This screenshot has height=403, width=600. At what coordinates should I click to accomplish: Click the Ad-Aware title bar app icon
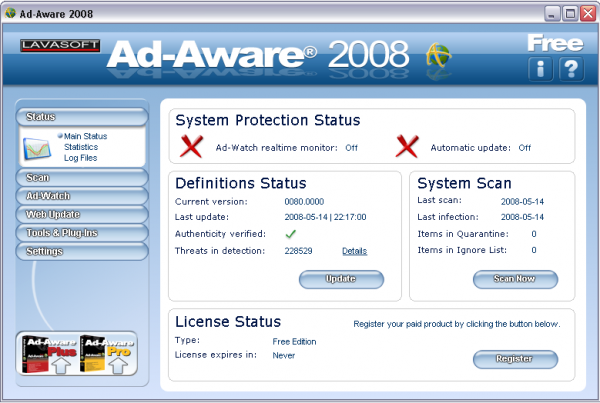(10, 13)
